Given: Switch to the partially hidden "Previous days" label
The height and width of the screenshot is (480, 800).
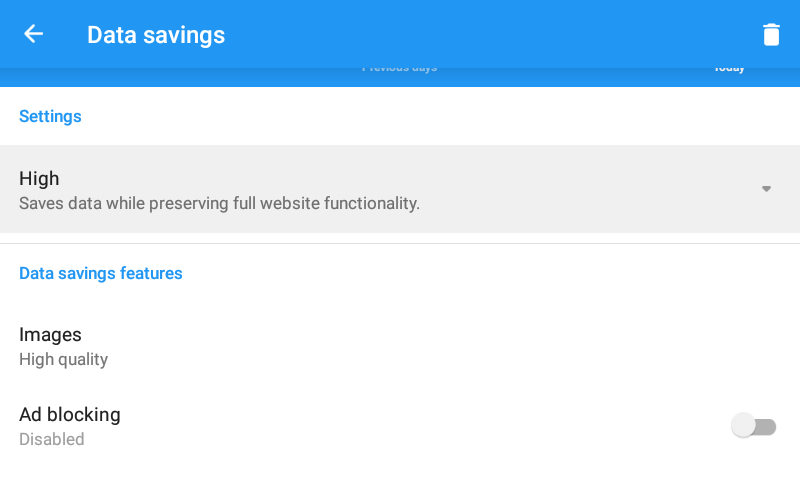Looking at the screenshot, I should pyautogui.click(x=399, y=69).
